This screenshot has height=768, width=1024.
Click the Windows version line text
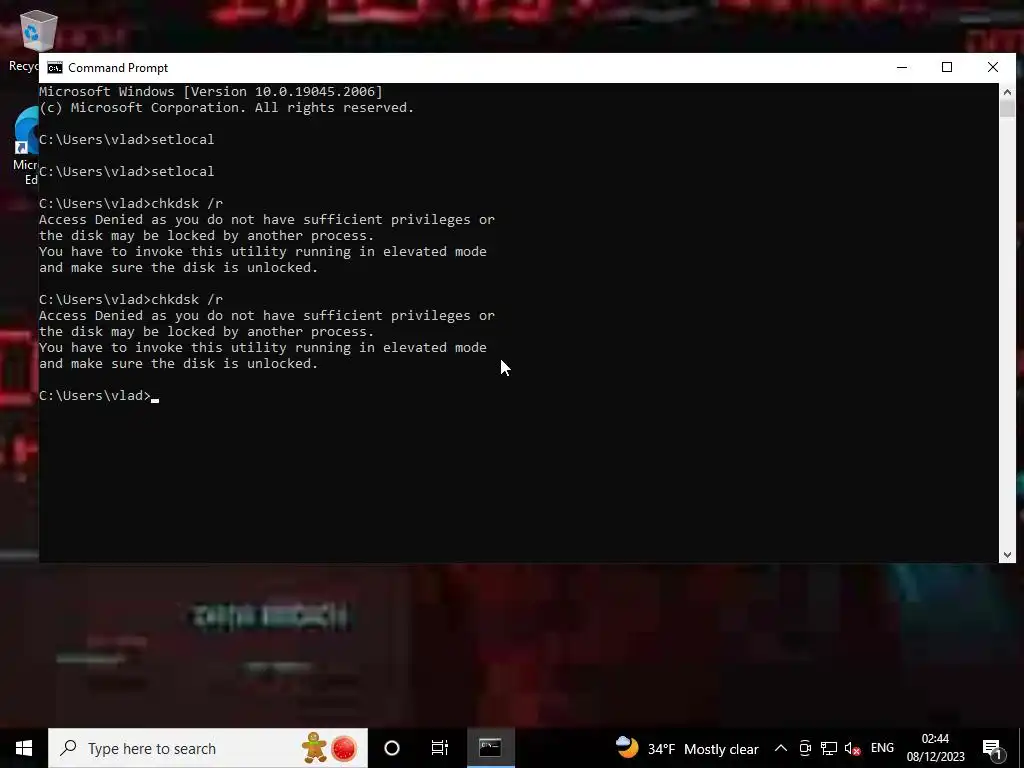[211, 91]
